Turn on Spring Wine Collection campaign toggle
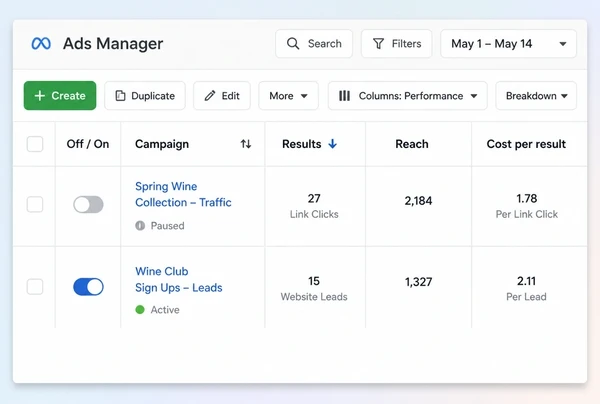 click(x=88, y=205)
